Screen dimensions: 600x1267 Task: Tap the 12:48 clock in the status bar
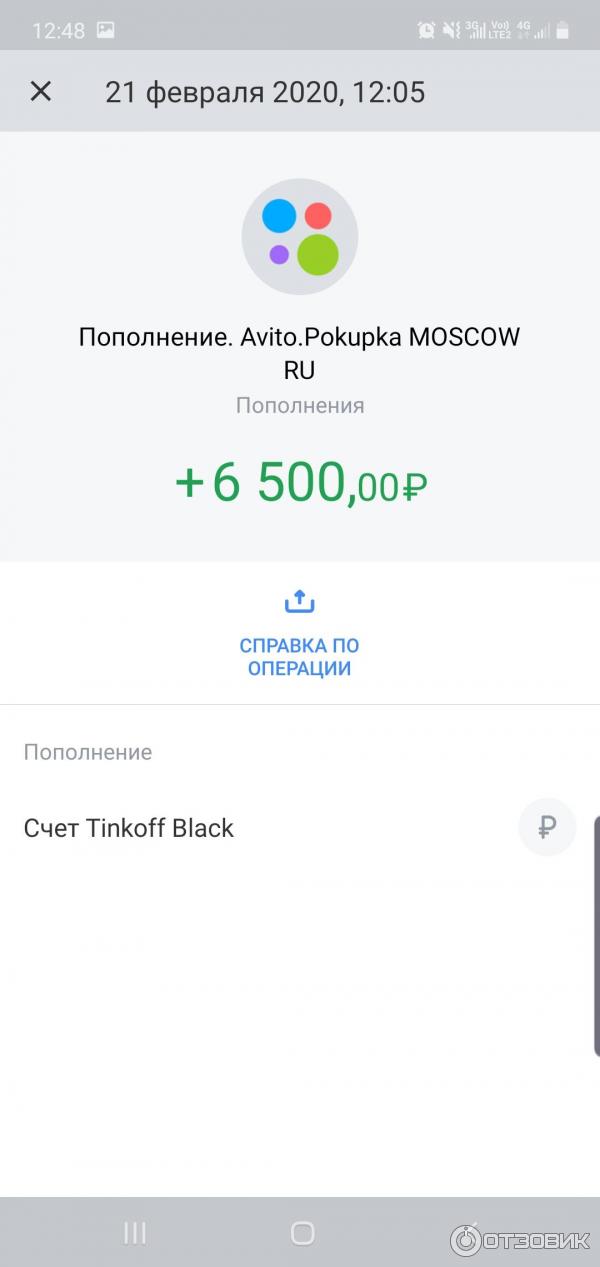pyautogui.click(x=58, y=30)
